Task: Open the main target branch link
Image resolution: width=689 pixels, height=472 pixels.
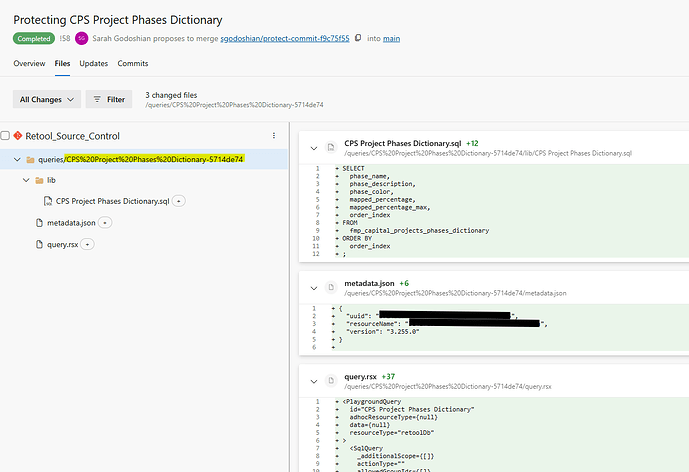Action: coord(392,38)
